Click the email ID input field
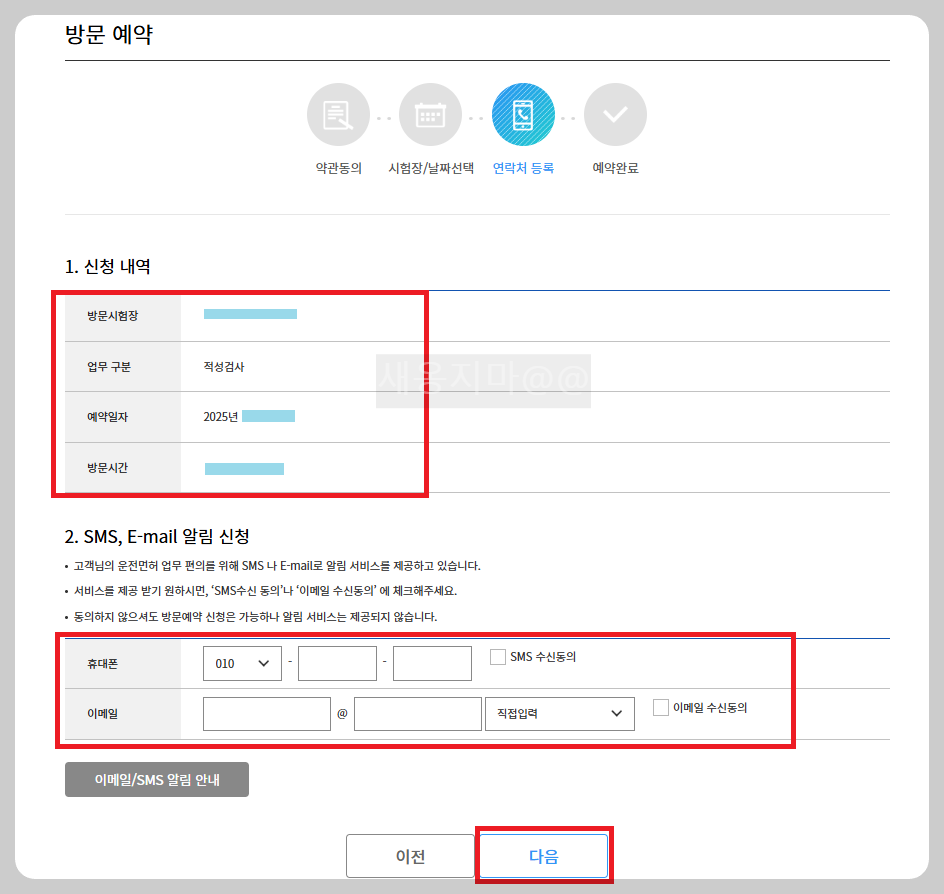Image resolution: width=944 pixels, height=894 pixels. coord(266,713)
